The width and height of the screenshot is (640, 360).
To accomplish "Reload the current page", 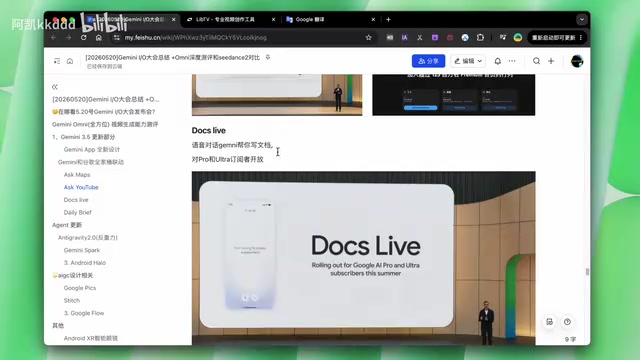I will click(84, 38).
